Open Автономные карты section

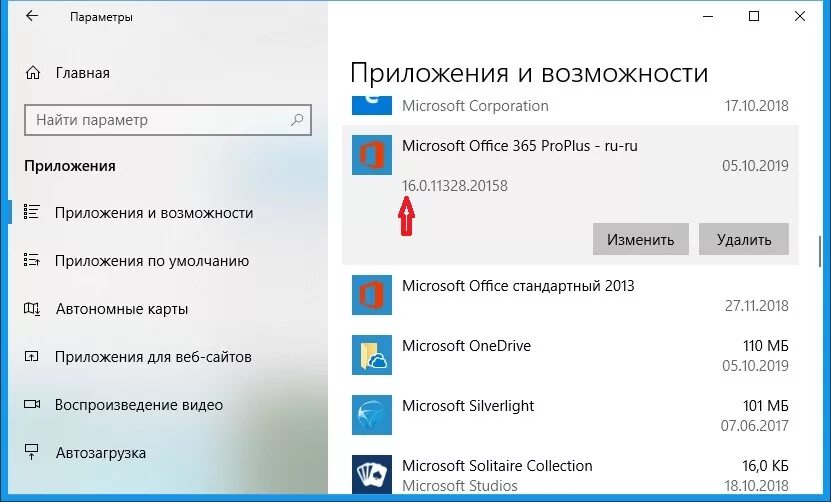[x=122, y=309]
